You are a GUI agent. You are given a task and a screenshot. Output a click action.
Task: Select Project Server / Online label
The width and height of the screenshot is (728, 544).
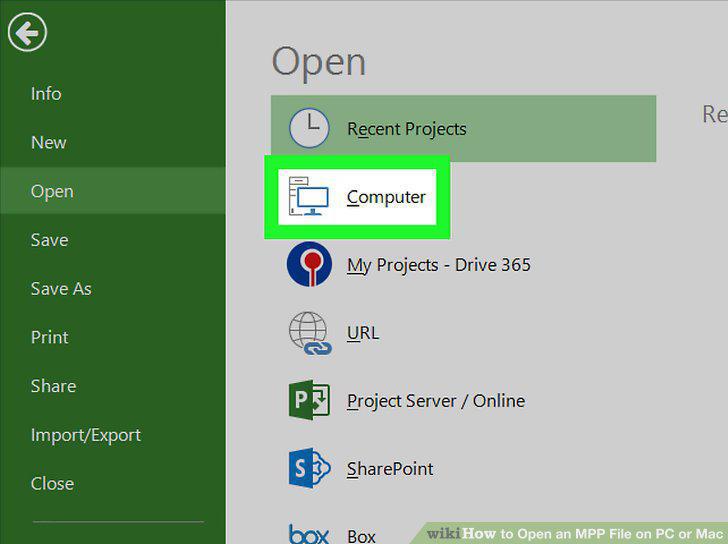pos(436,402)
